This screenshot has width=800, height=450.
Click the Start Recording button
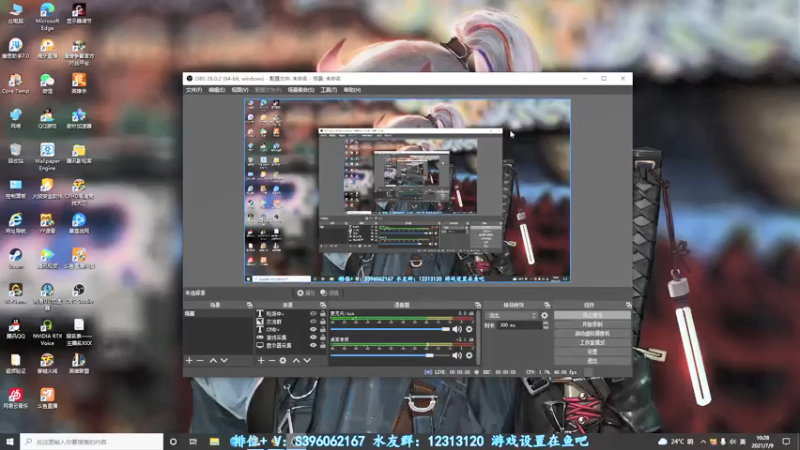coord(592,324)
